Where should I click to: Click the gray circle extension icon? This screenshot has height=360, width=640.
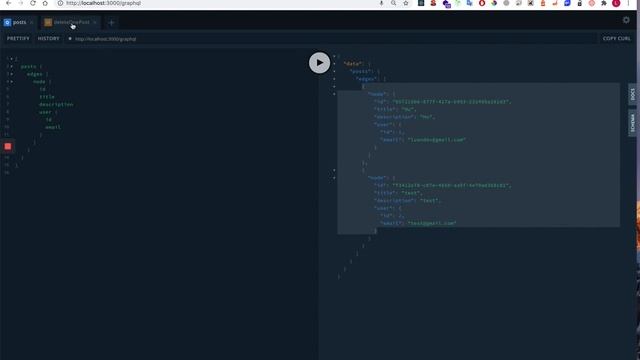pyautogui.click(x=507, y=3)
